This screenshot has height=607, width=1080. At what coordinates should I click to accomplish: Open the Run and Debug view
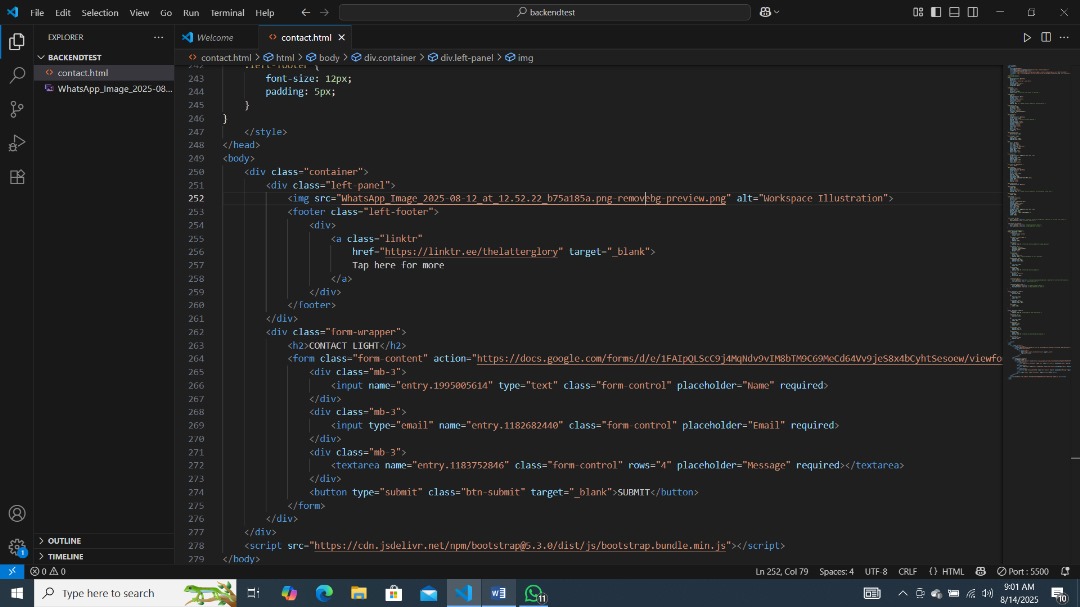(x=17, y=143)
